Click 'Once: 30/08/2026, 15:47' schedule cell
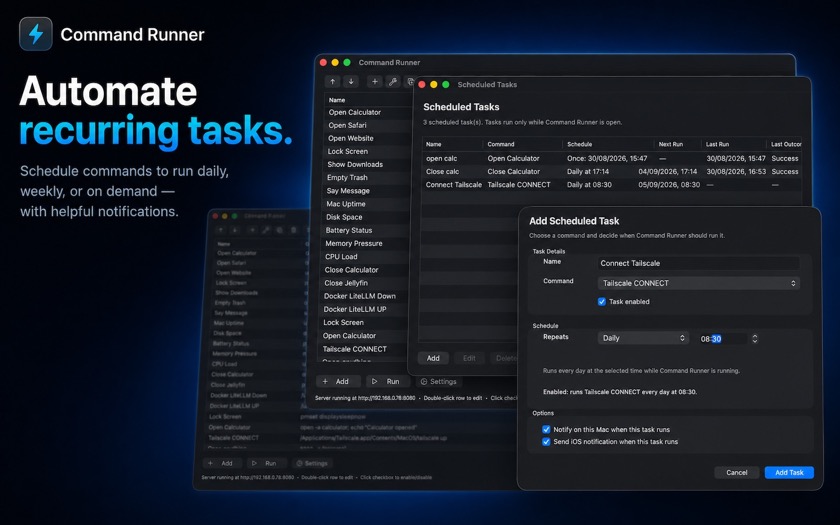This screenshot has width=840, height=525. tap(607, 159)
